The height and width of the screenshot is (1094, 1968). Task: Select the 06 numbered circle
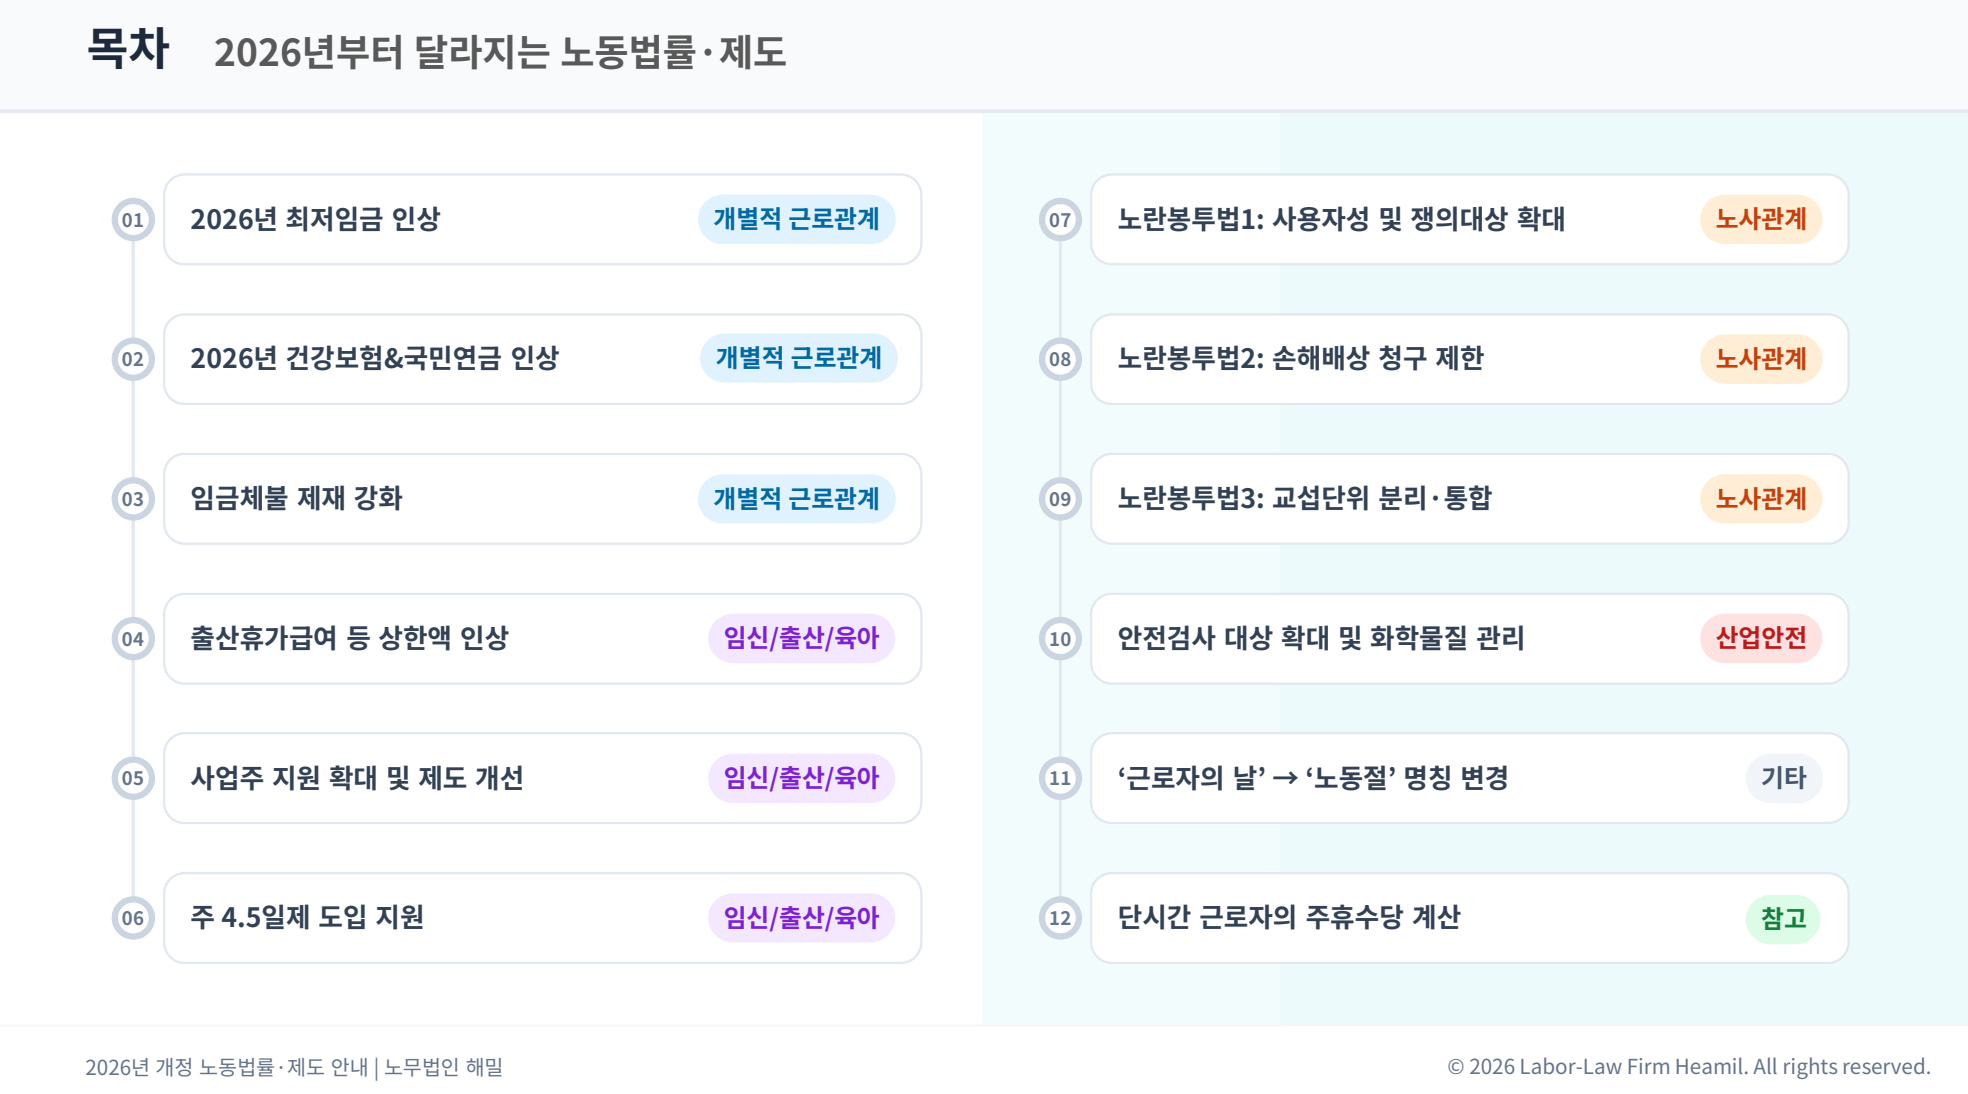point(133,918)
